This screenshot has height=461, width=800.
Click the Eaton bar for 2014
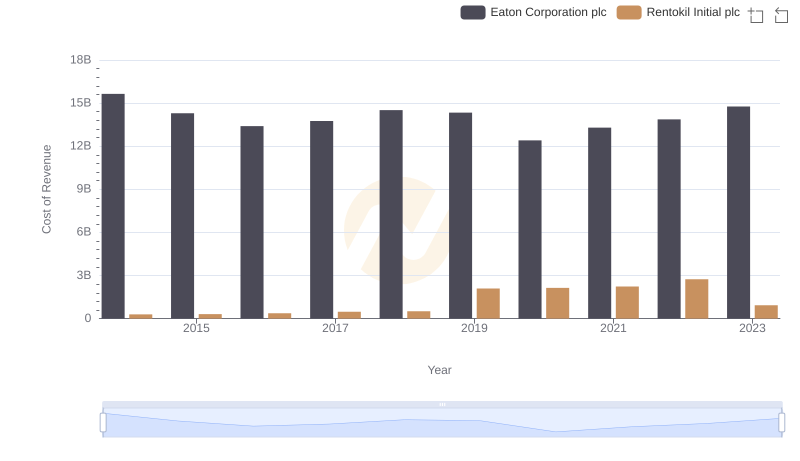[x=113, y=206]
